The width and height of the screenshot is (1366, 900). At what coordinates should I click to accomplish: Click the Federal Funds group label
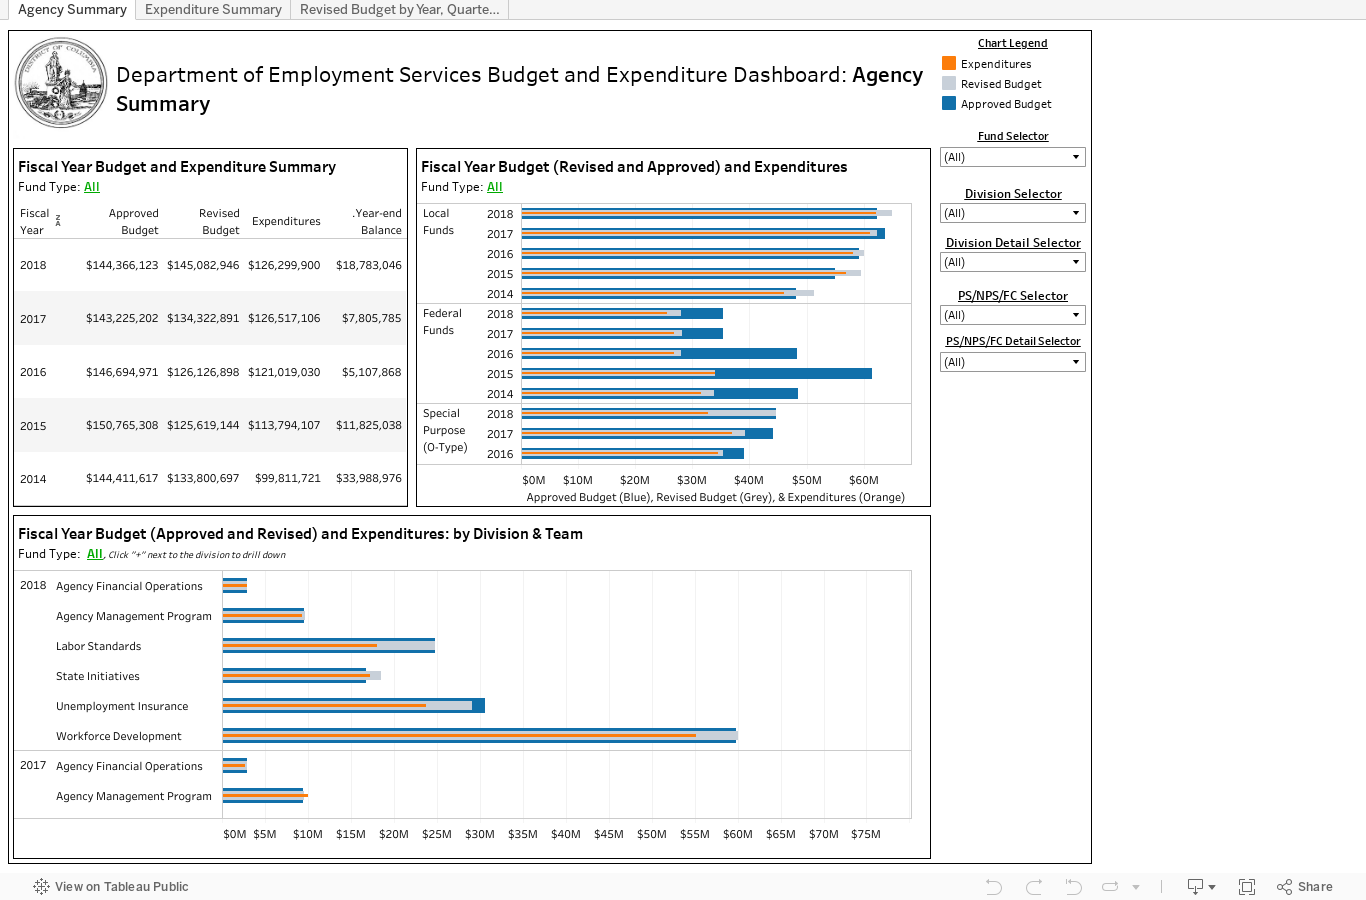tap(442, 321)
